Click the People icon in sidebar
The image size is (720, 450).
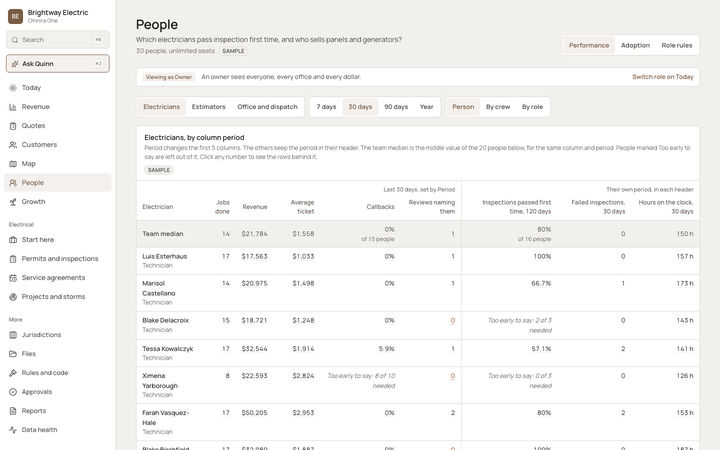pos(13,183)
